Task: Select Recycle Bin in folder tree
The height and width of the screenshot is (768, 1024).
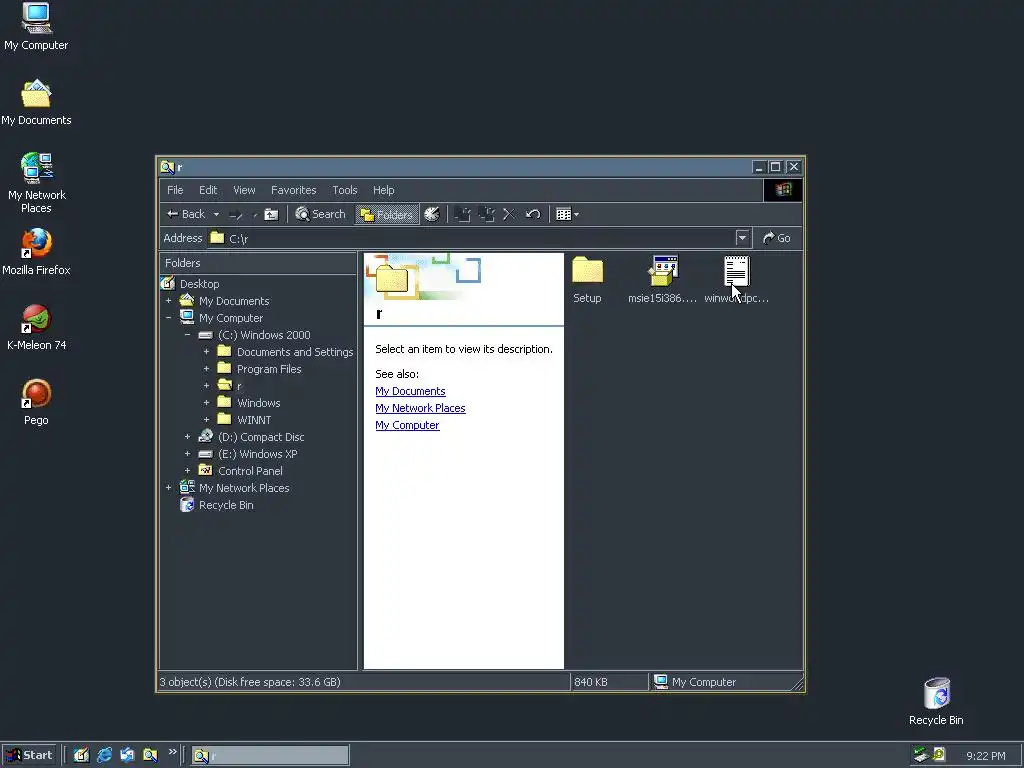Action: [x=226, y=505]
